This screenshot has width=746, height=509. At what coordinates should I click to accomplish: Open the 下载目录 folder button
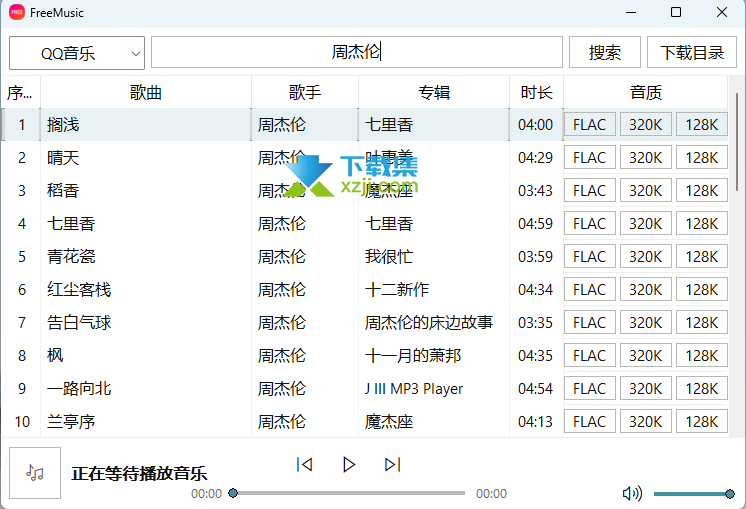pyautogui.click(x=692, y=52)
